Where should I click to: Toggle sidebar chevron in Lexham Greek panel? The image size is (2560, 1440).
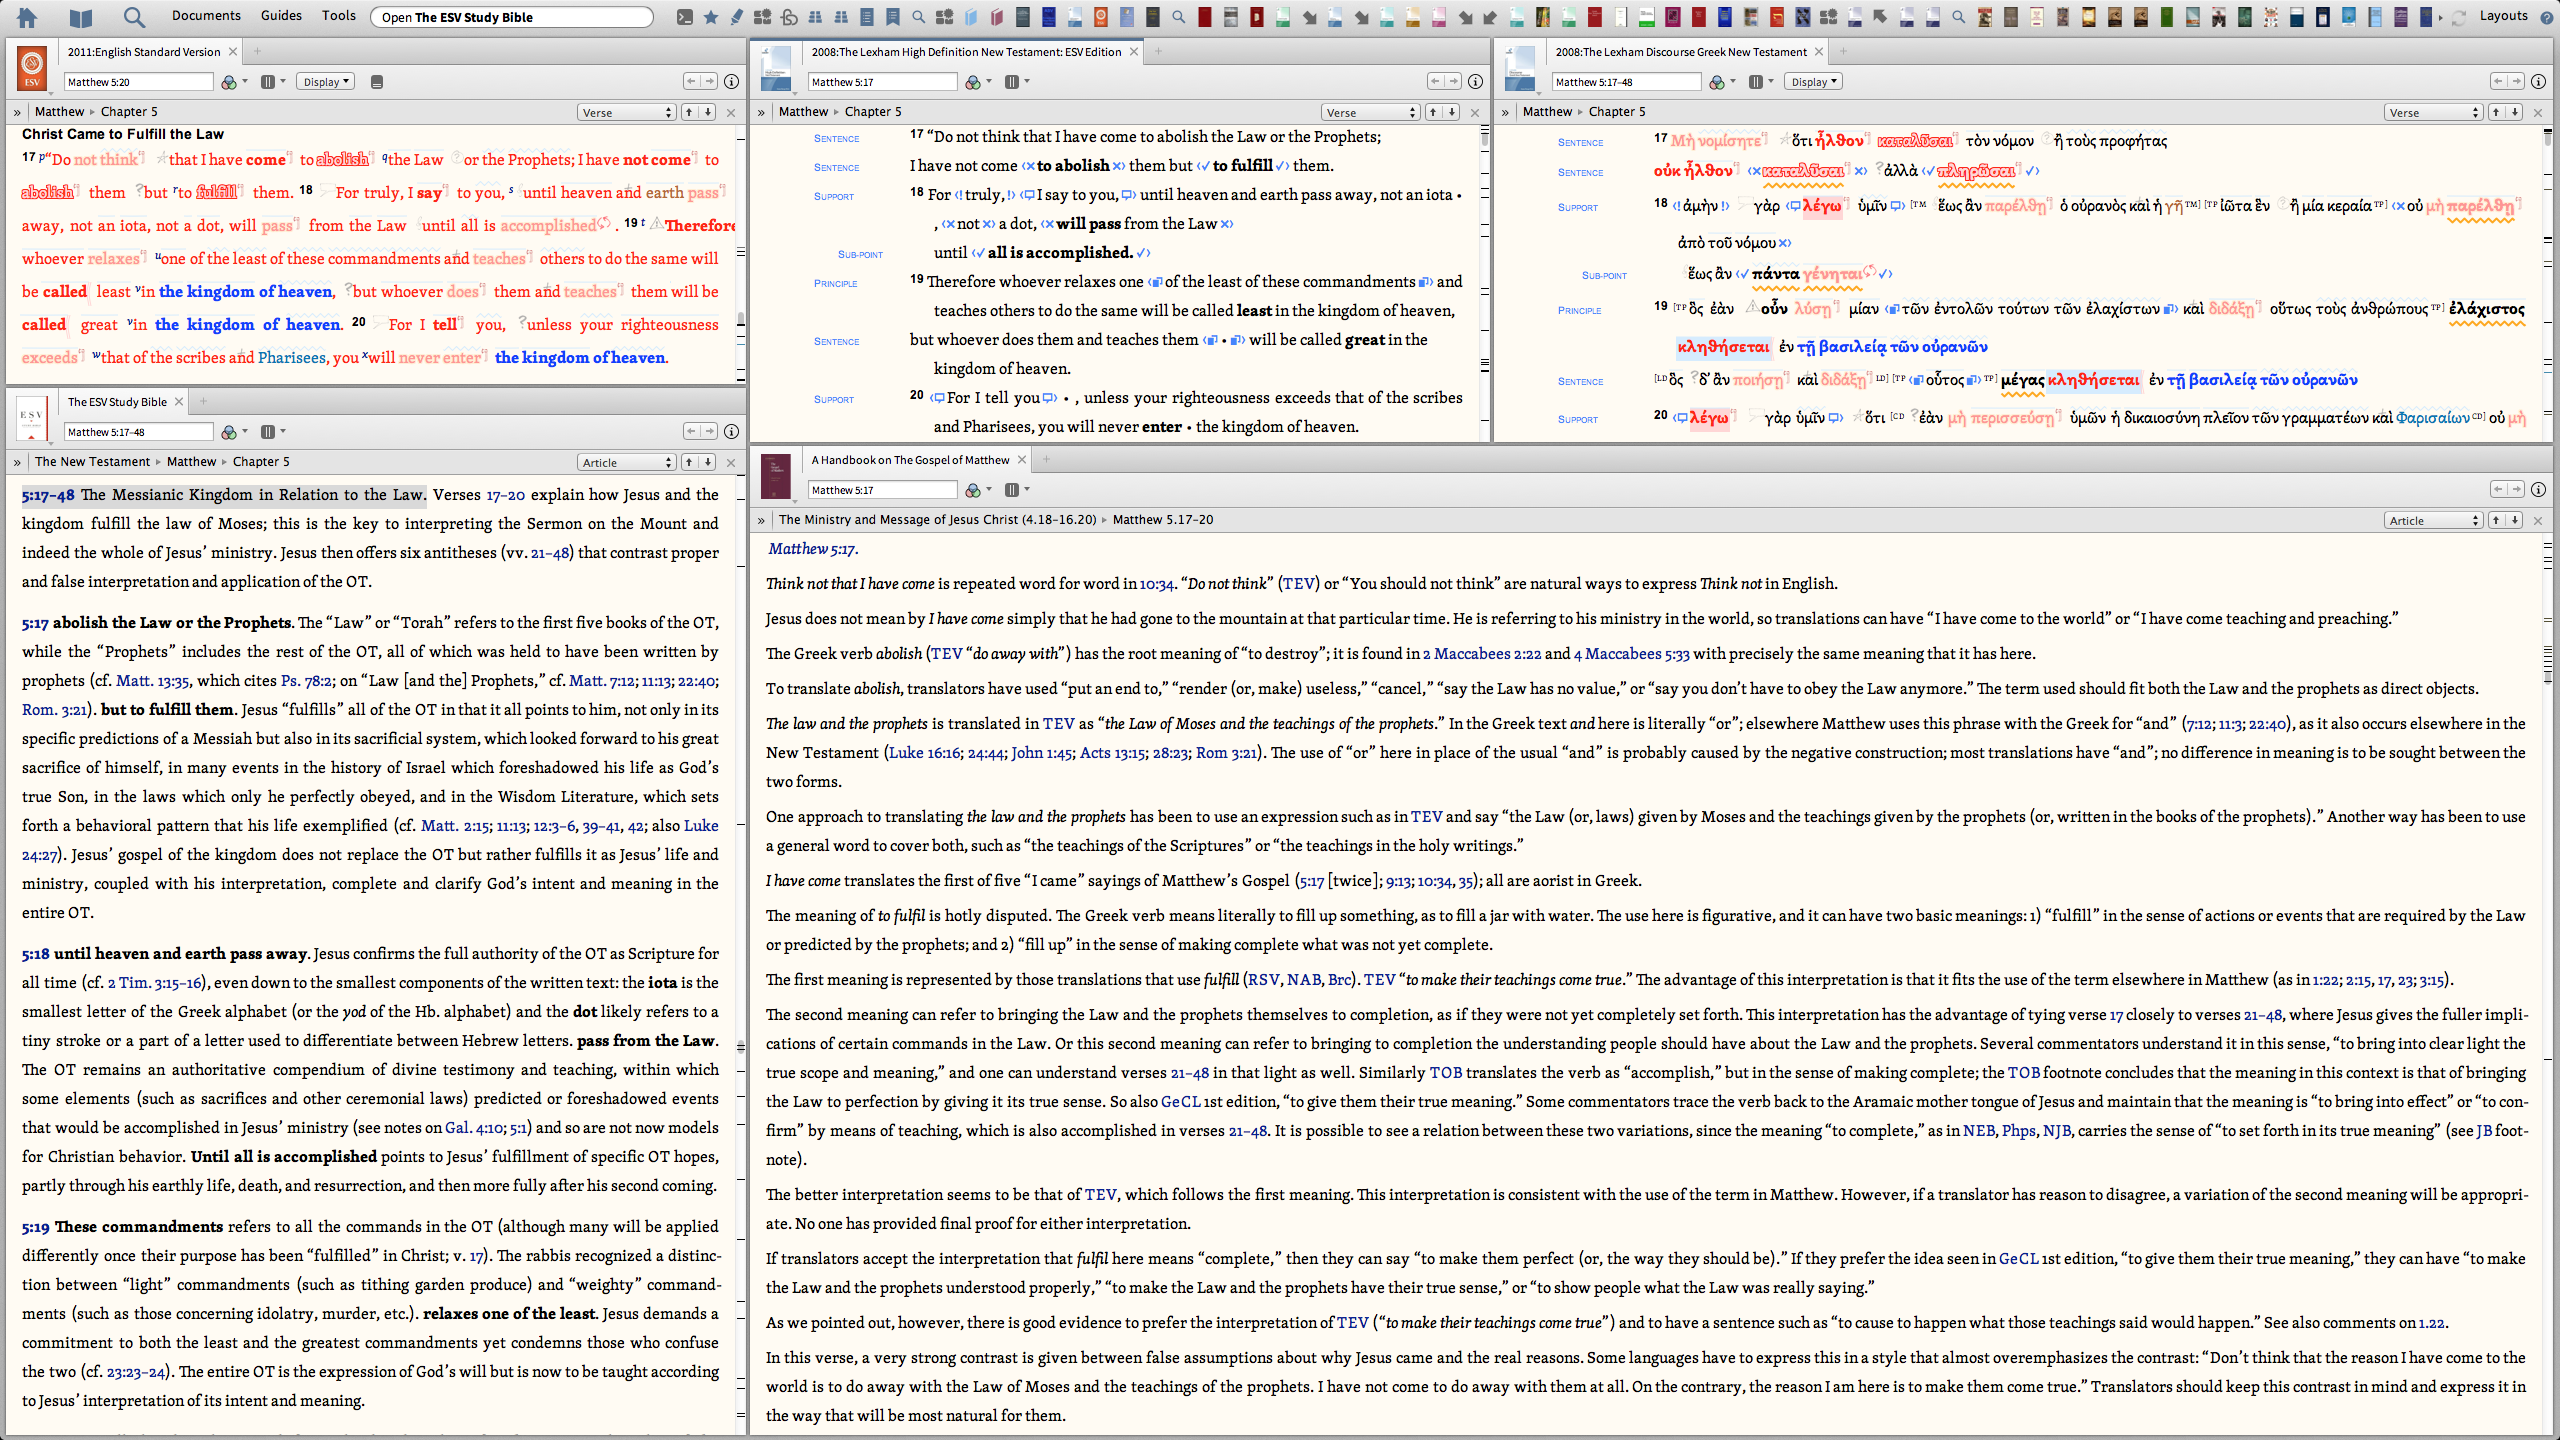(x=1505, y=112)
